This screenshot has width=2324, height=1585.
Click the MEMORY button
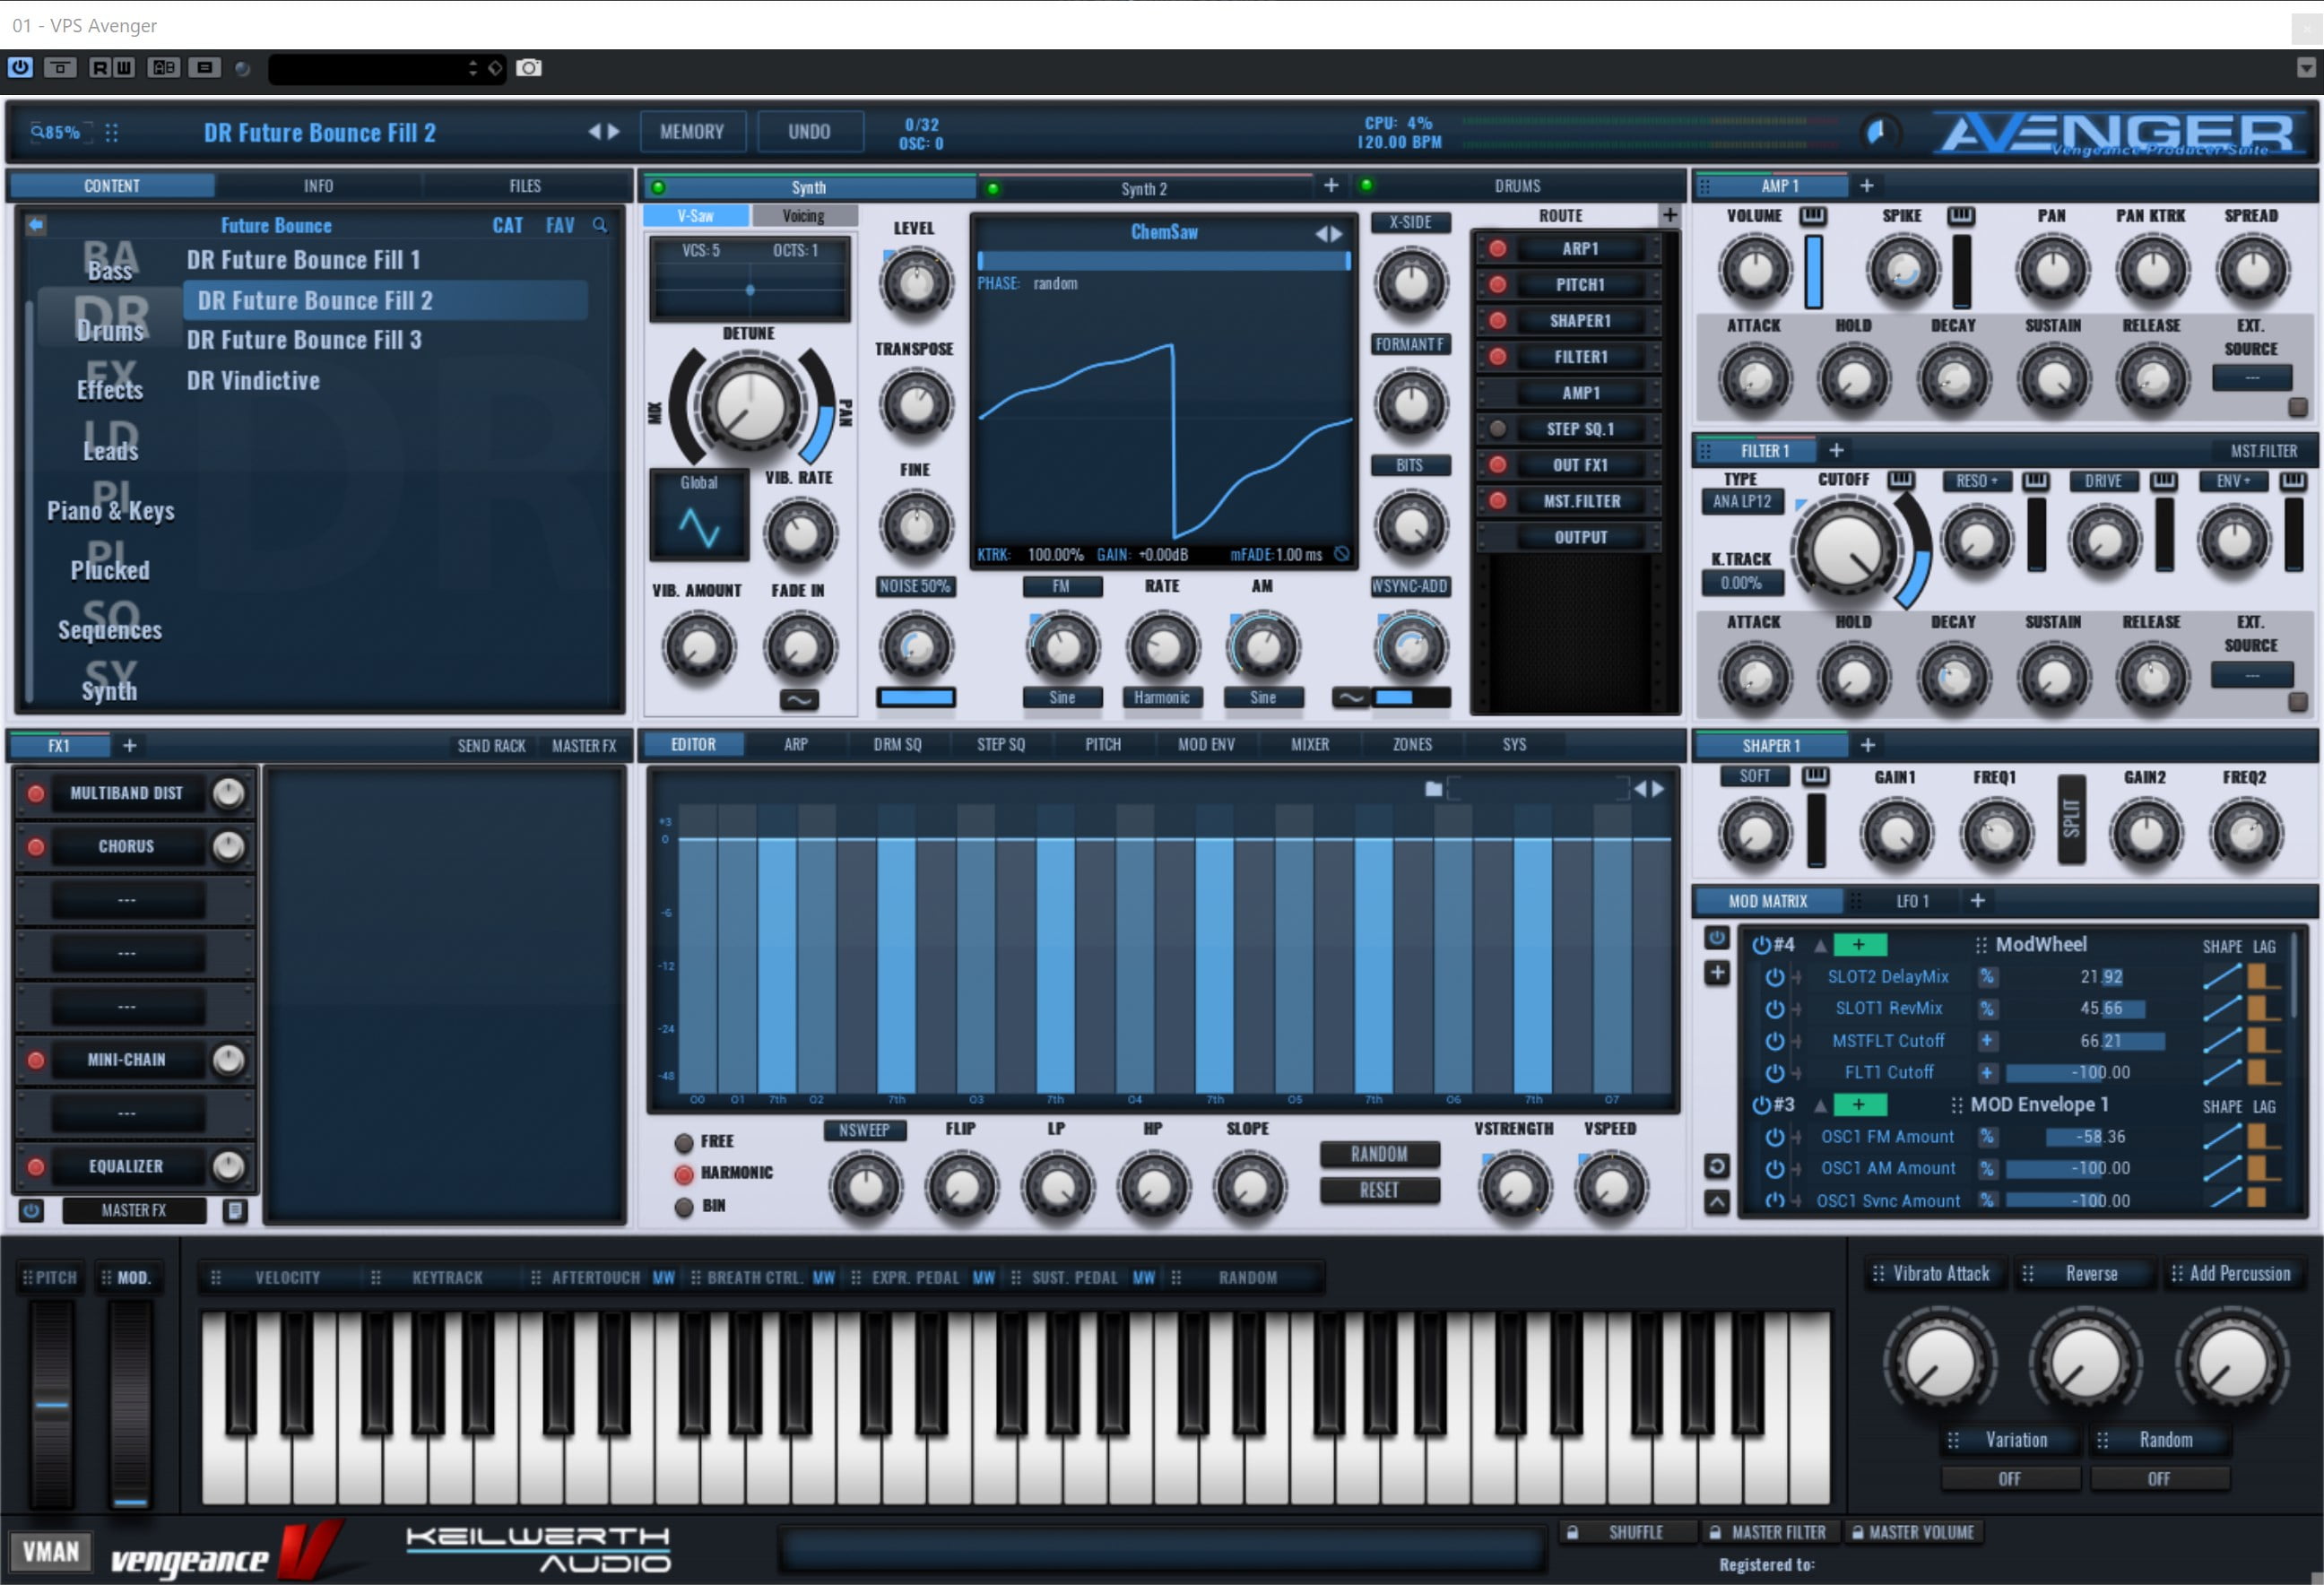692,132
